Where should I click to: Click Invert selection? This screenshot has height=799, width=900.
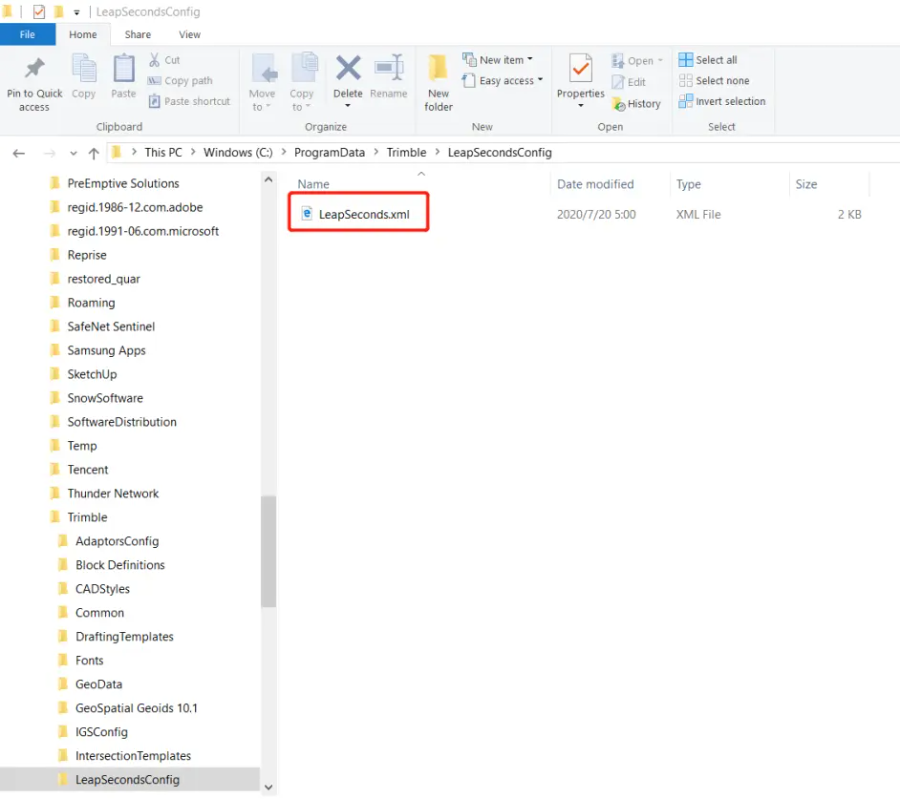click(x=722, y=102)
